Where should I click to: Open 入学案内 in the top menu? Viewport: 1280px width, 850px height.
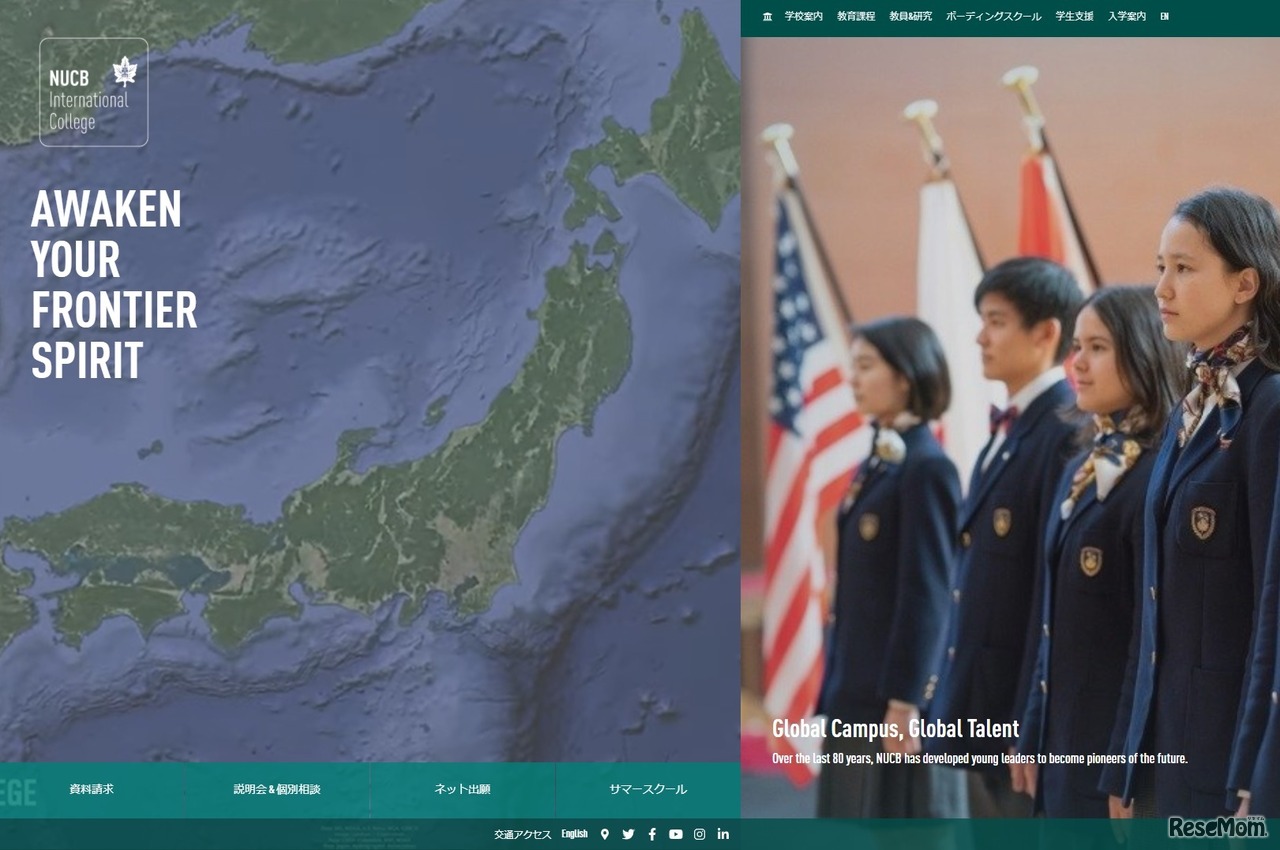1126,17
